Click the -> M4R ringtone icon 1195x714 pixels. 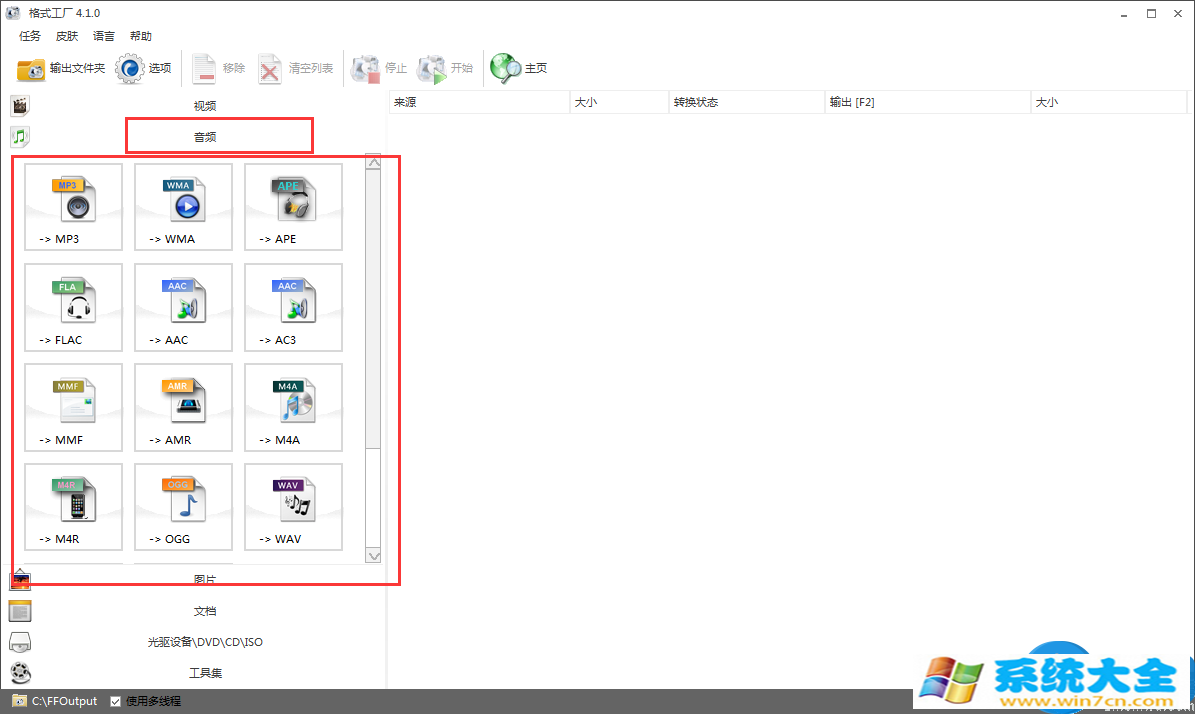coord(73,507)
